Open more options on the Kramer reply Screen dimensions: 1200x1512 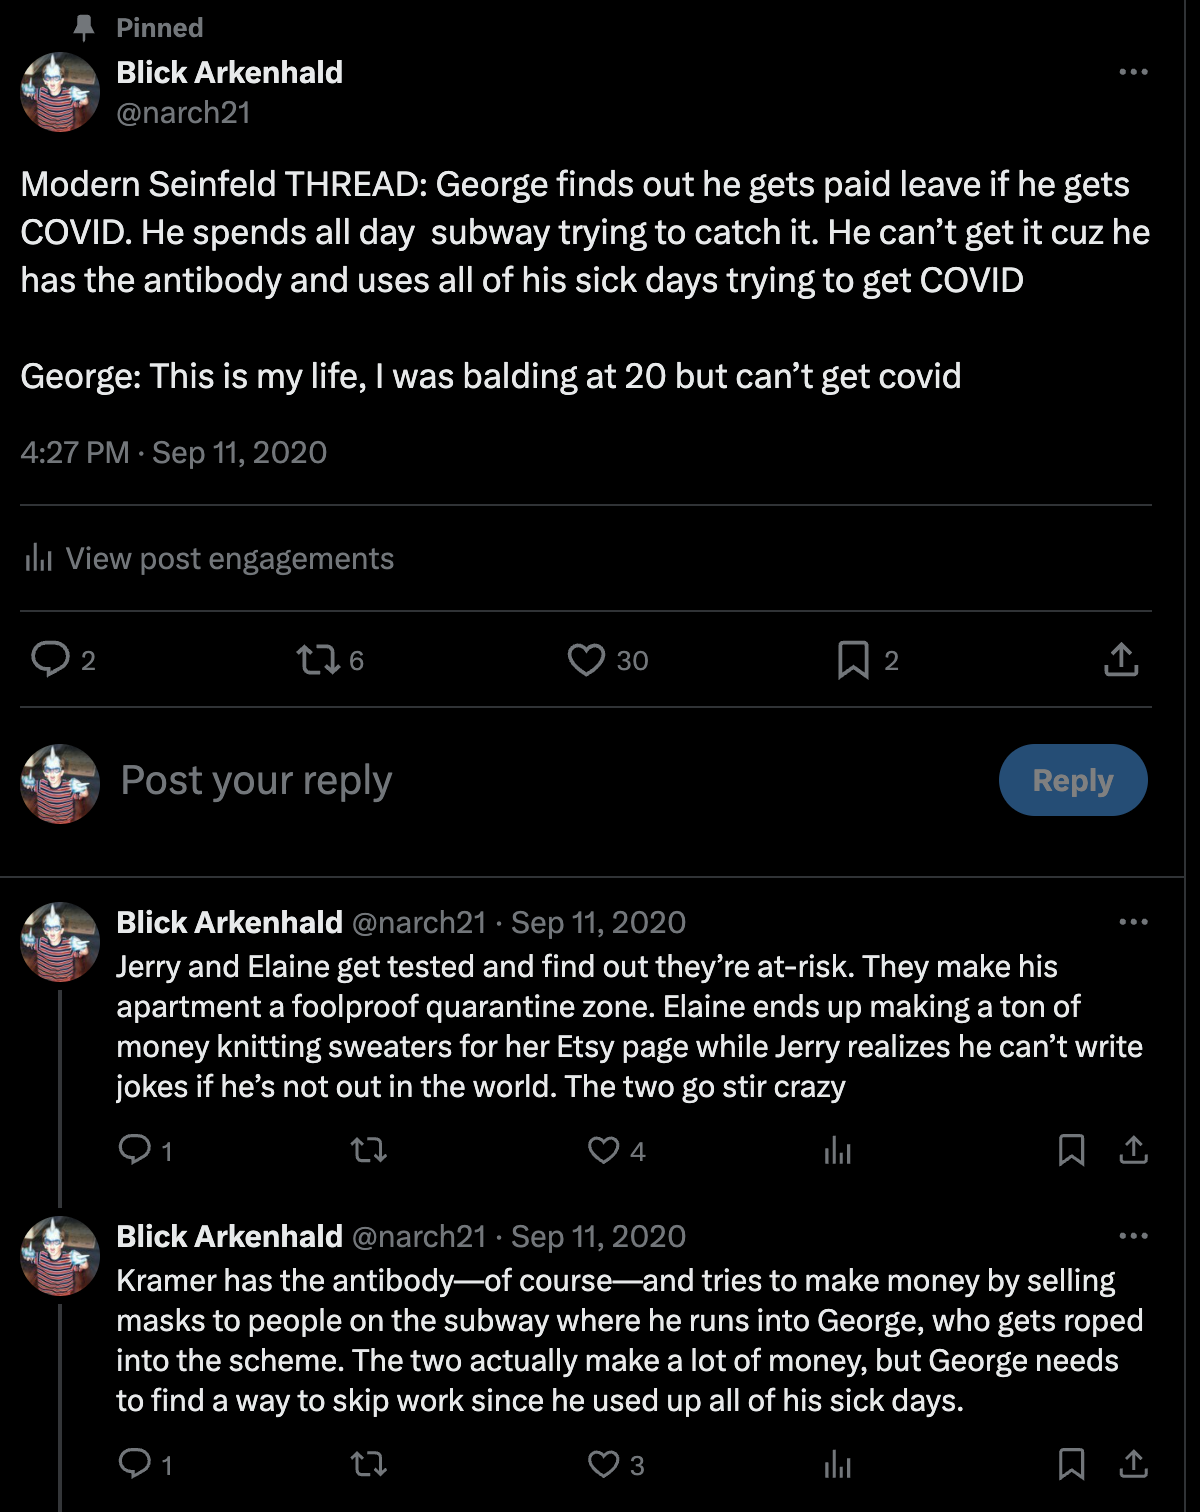tap(1133, 1236)
